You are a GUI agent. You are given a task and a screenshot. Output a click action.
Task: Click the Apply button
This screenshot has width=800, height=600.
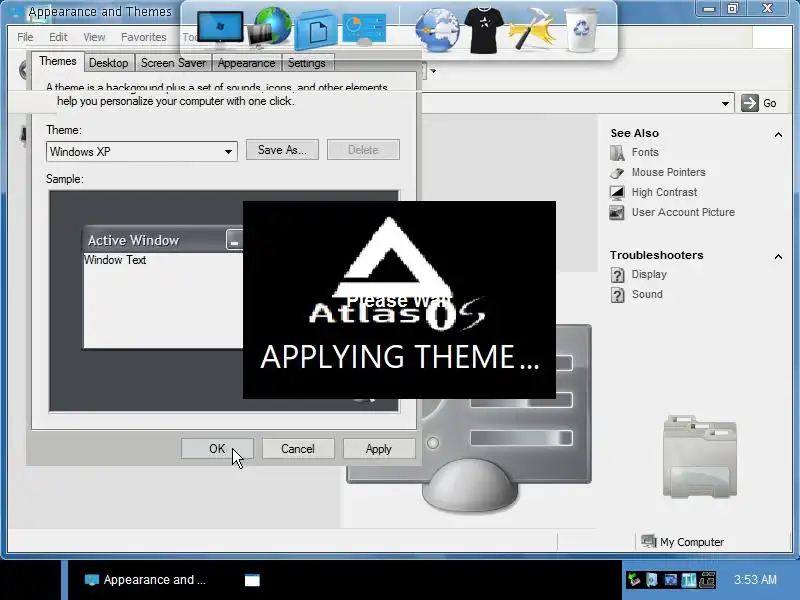[379, 448]
